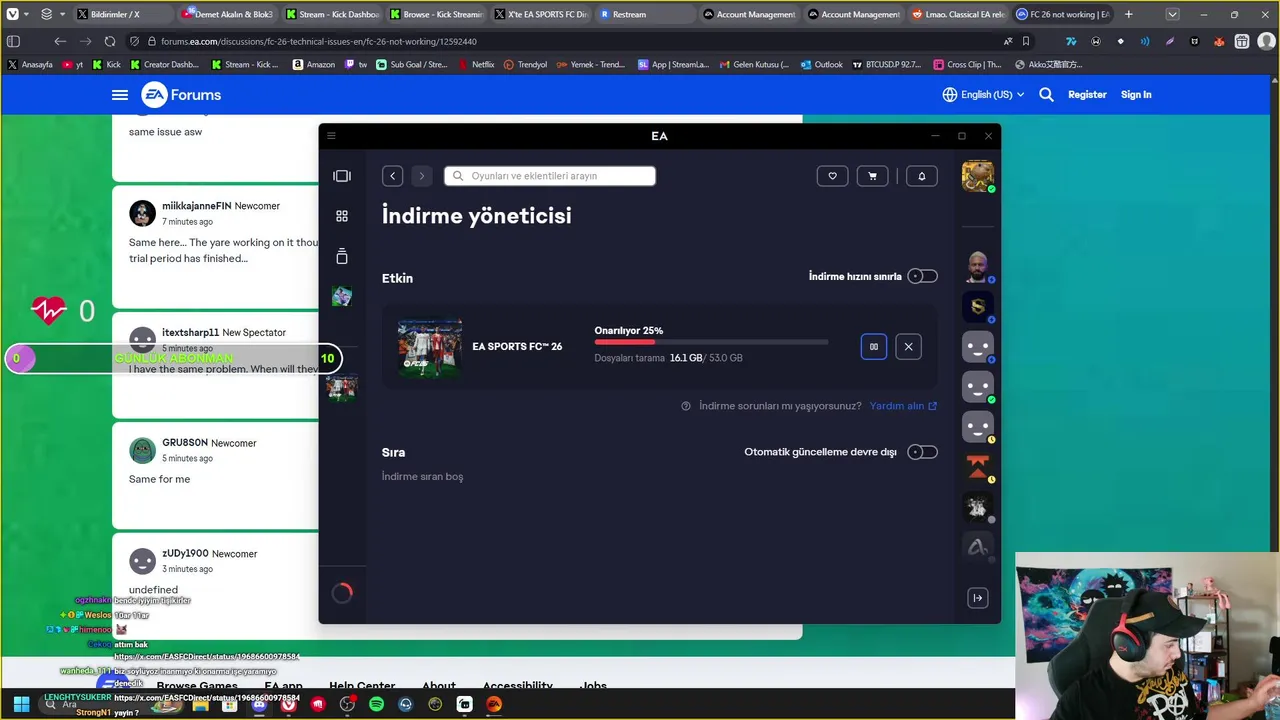The height and width of the screenshot is (720, 1280).
Task: Open the download manager spinner icon
Action: [342, 593]
